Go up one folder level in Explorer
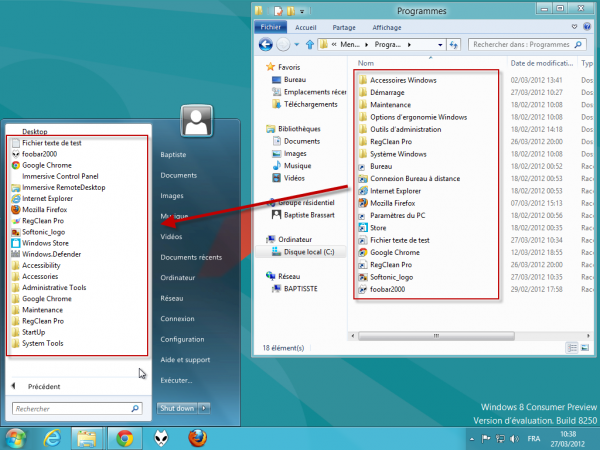 [310, 45]
